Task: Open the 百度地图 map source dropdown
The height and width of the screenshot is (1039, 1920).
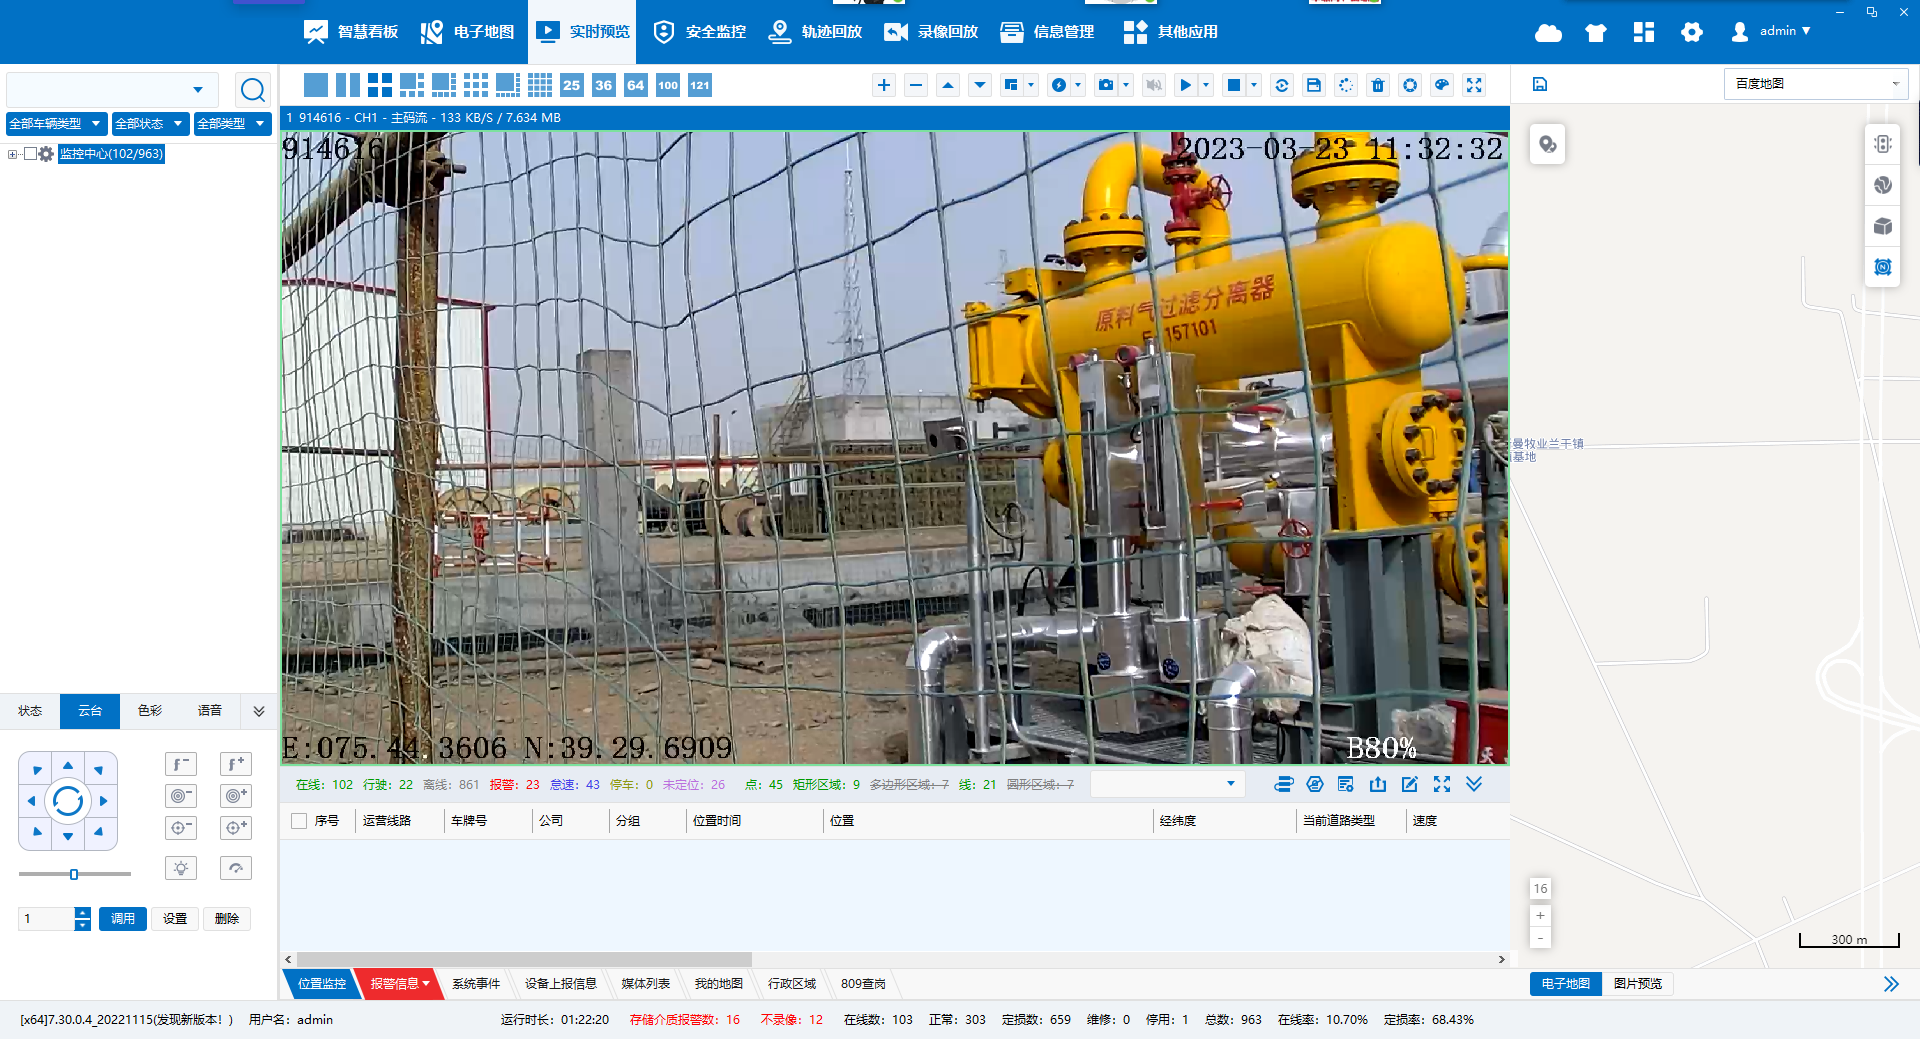Action: [1815, 84]
